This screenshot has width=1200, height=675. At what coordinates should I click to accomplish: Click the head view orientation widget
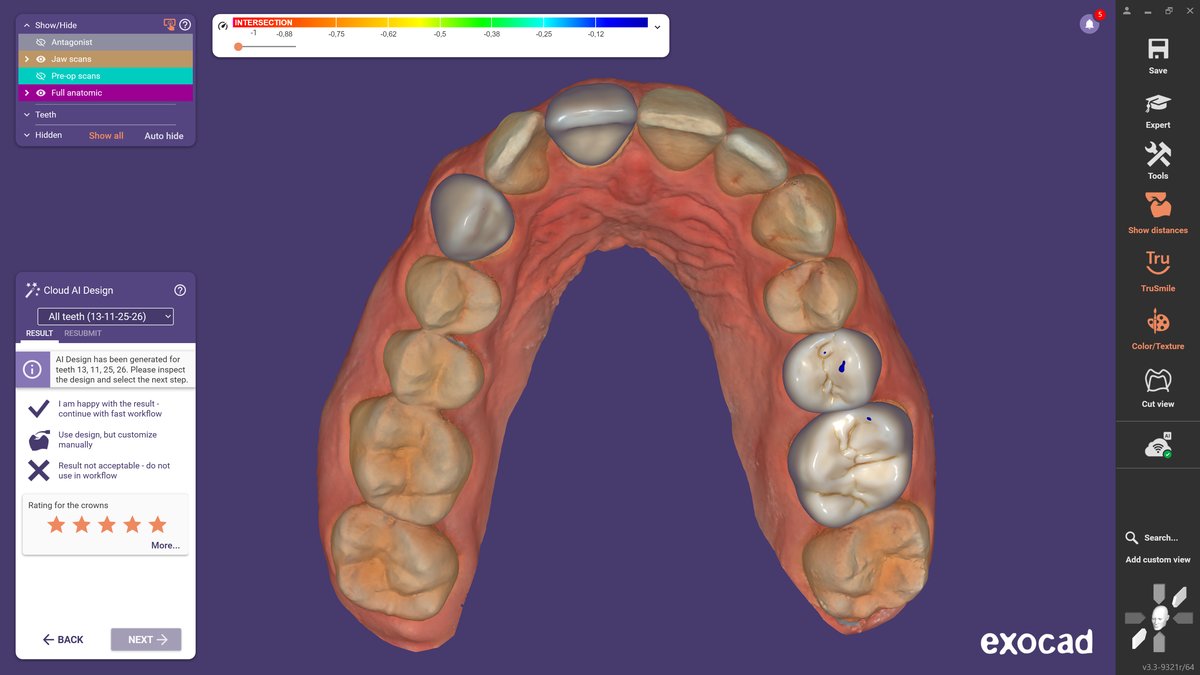pyautogui.click(x=1158, y=618)
